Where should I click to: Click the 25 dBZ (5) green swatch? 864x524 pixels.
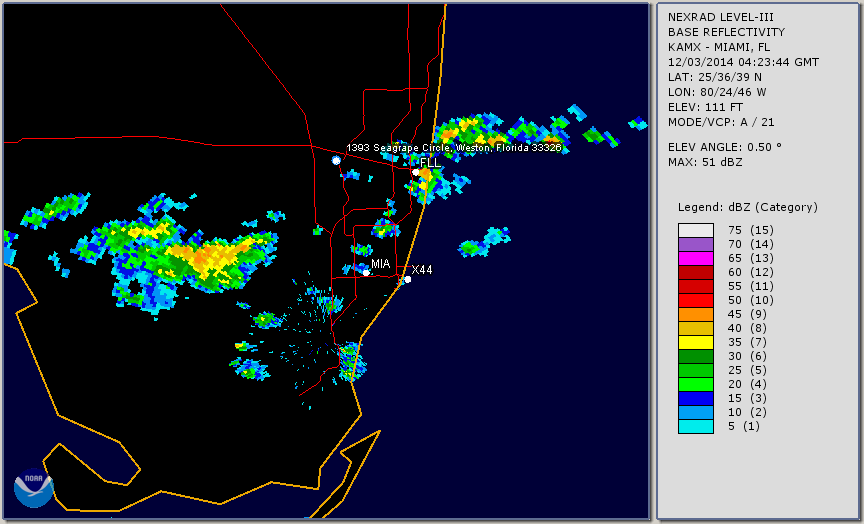(x=696, y=370)
